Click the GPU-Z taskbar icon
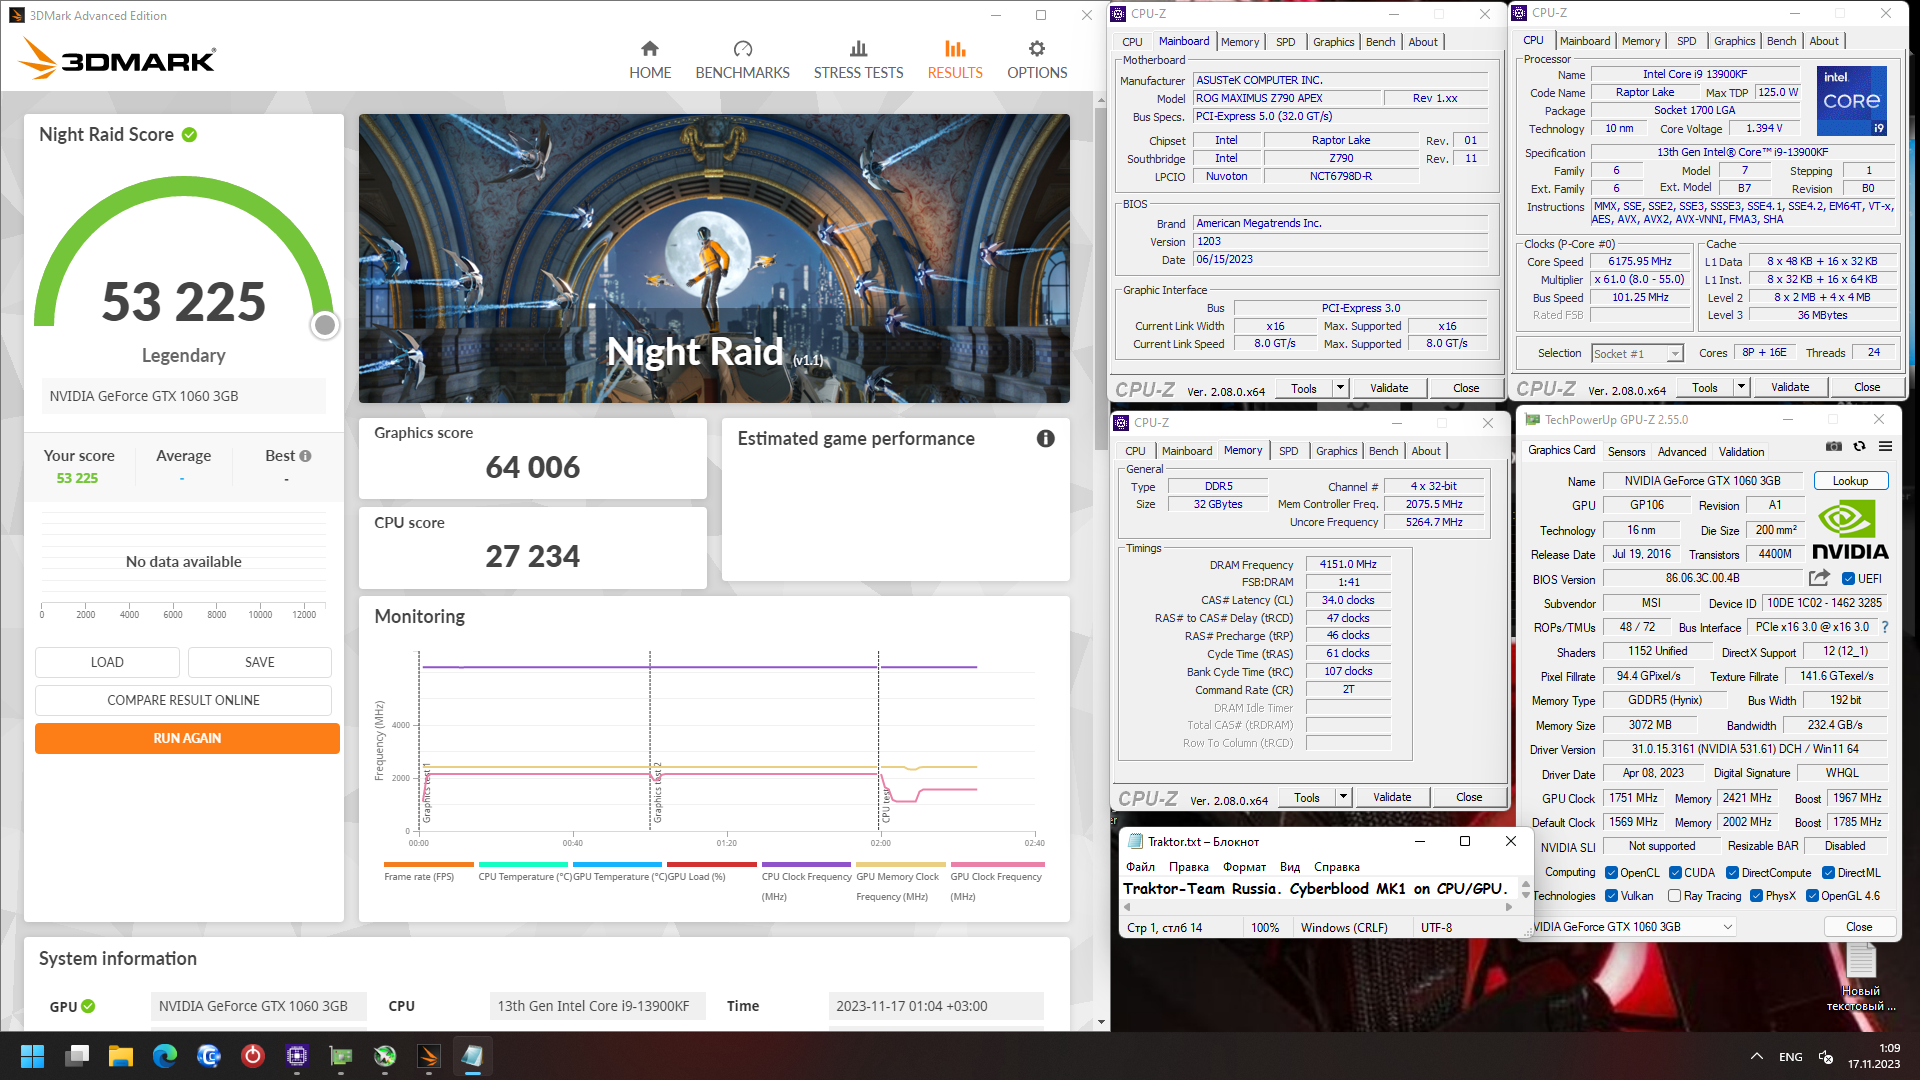 click(x=341, y=1056)
